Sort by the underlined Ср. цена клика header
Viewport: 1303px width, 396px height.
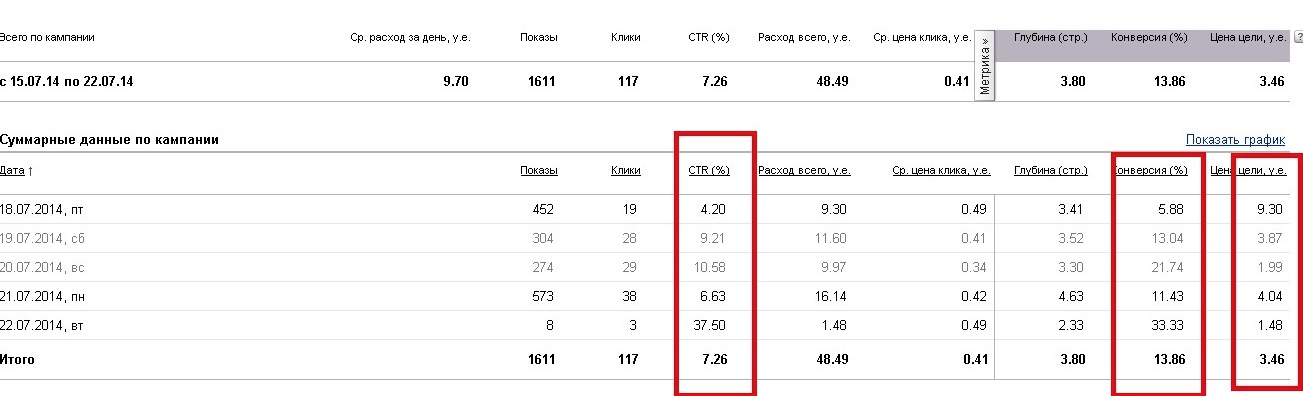941,170
